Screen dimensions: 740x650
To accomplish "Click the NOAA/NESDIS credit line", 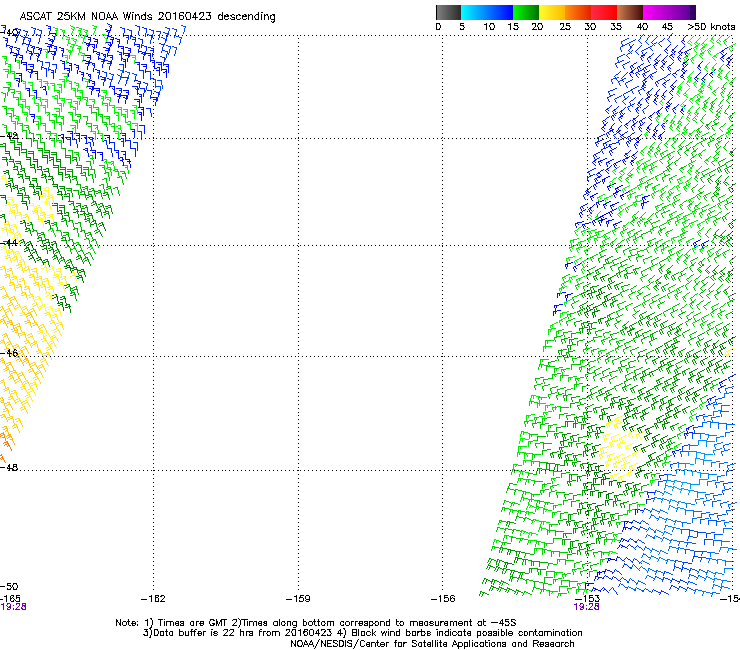I will (x=432, y=644).
